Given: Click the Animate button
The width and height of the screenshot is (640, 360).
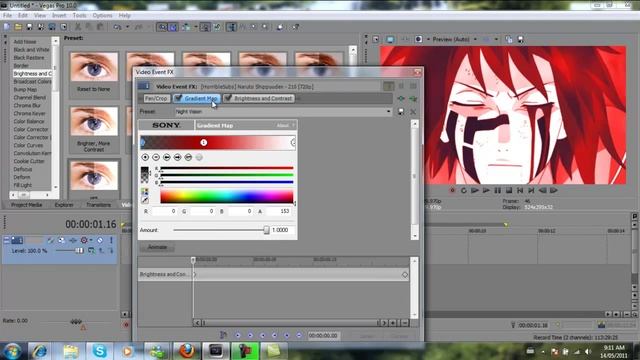Looking at the screenshot, I should click(x=157, y=247).
